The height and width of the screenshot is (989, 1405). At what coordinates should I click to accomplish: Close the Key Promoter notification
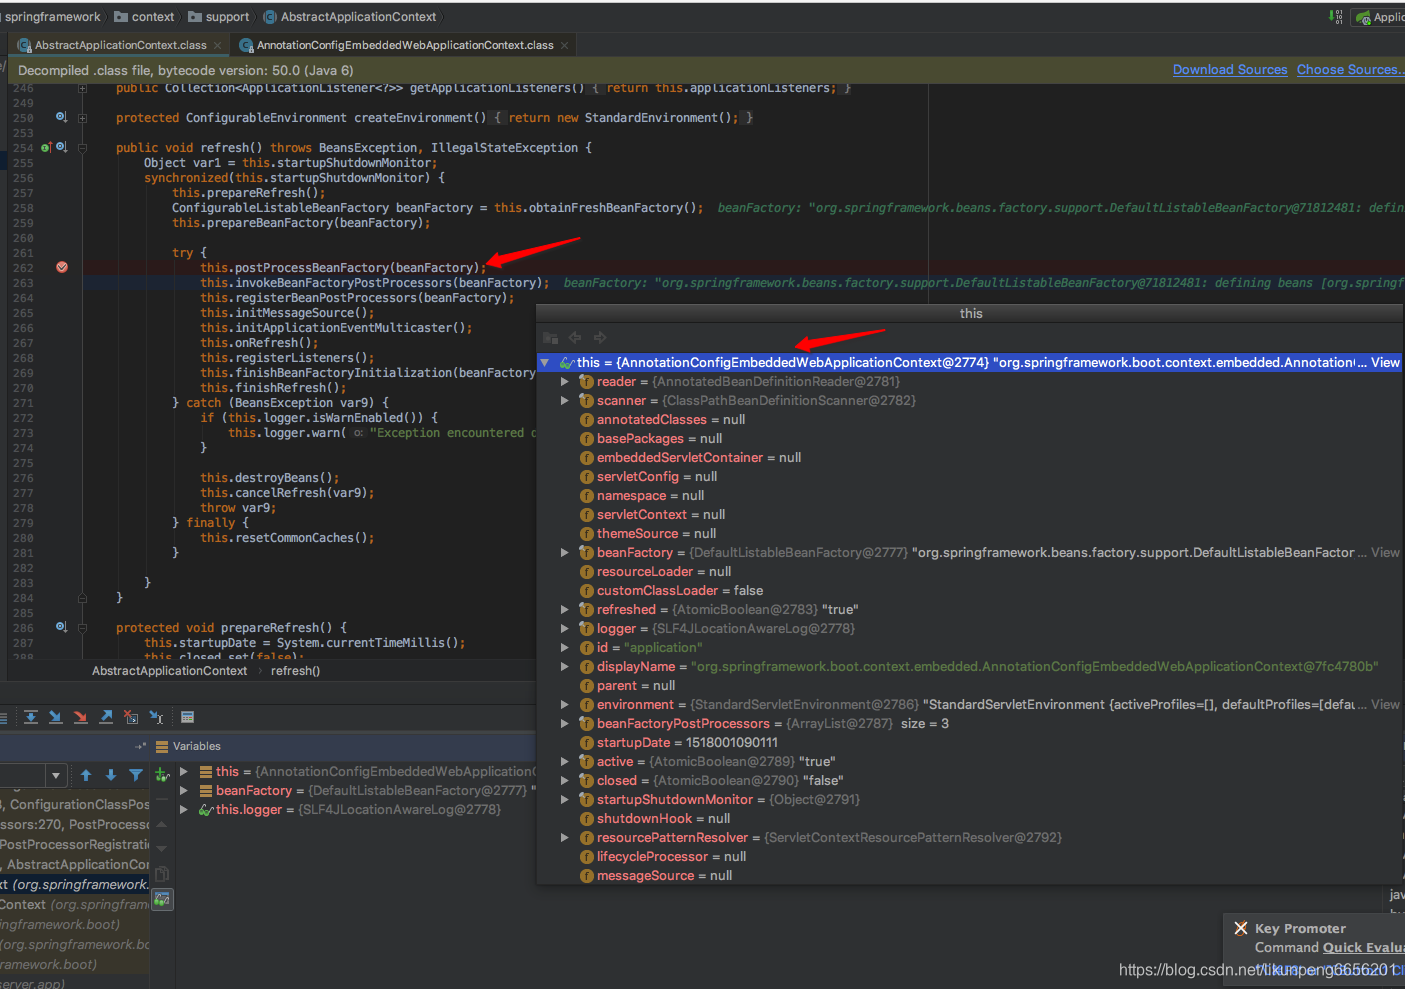[x=1241, y=928]
